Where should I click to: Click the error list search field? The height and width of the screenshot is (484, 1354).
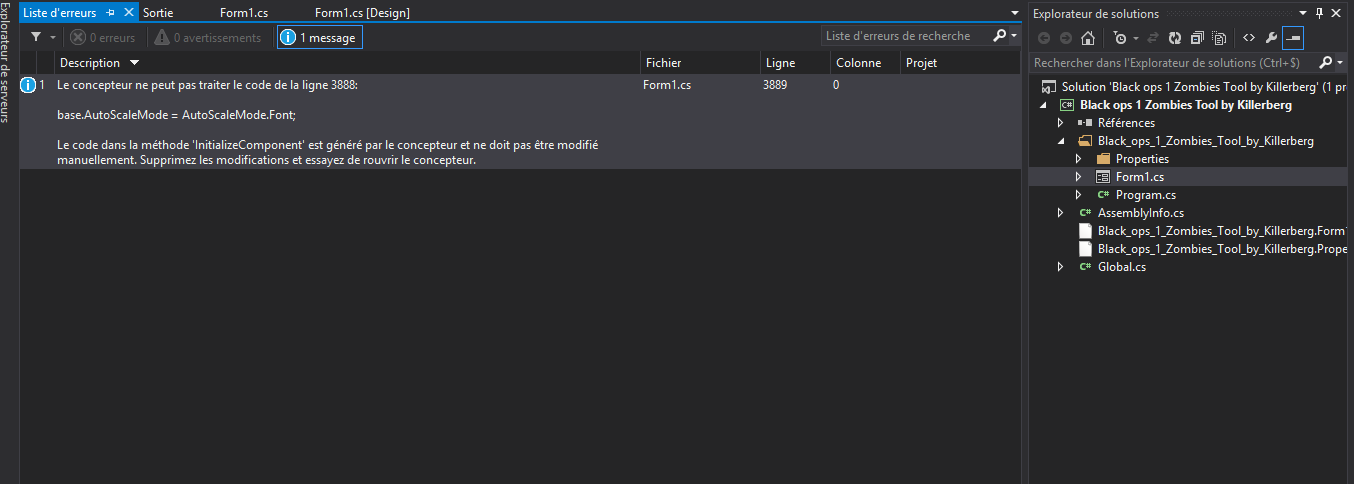pos(905,36)
